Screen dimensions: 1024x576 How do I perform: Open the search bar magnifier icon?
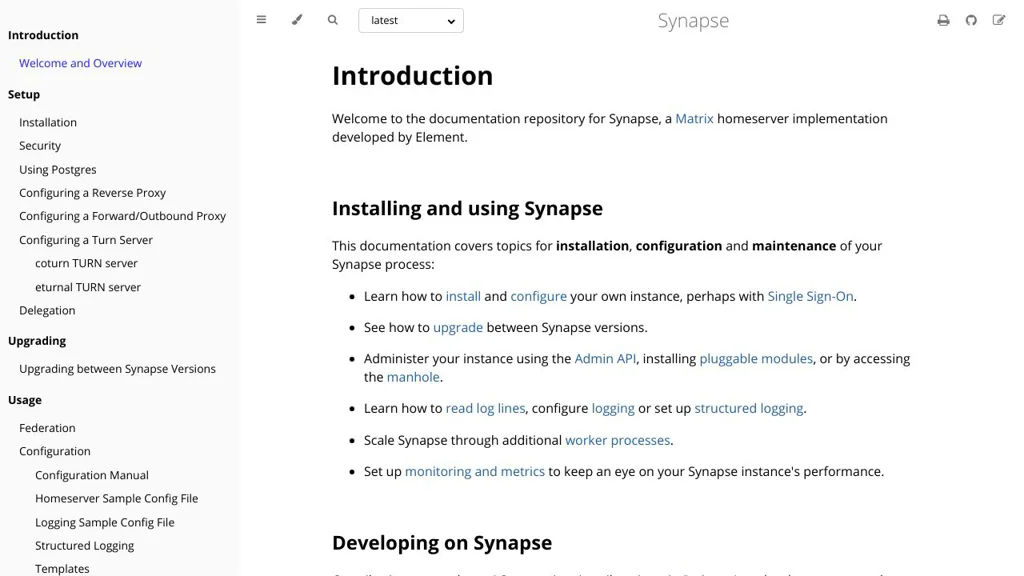[332, 20]
